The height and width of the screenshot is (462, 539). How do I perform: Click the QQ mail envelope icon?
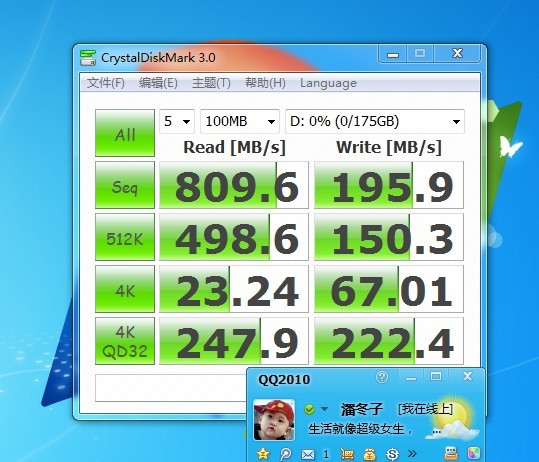tap(308, 454)
